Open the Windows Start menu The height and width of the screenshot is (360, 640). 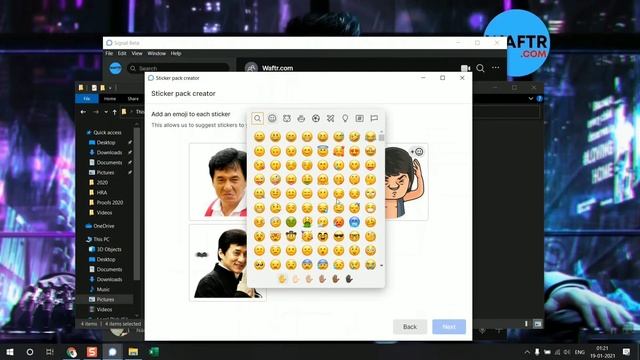pos(10,352)
